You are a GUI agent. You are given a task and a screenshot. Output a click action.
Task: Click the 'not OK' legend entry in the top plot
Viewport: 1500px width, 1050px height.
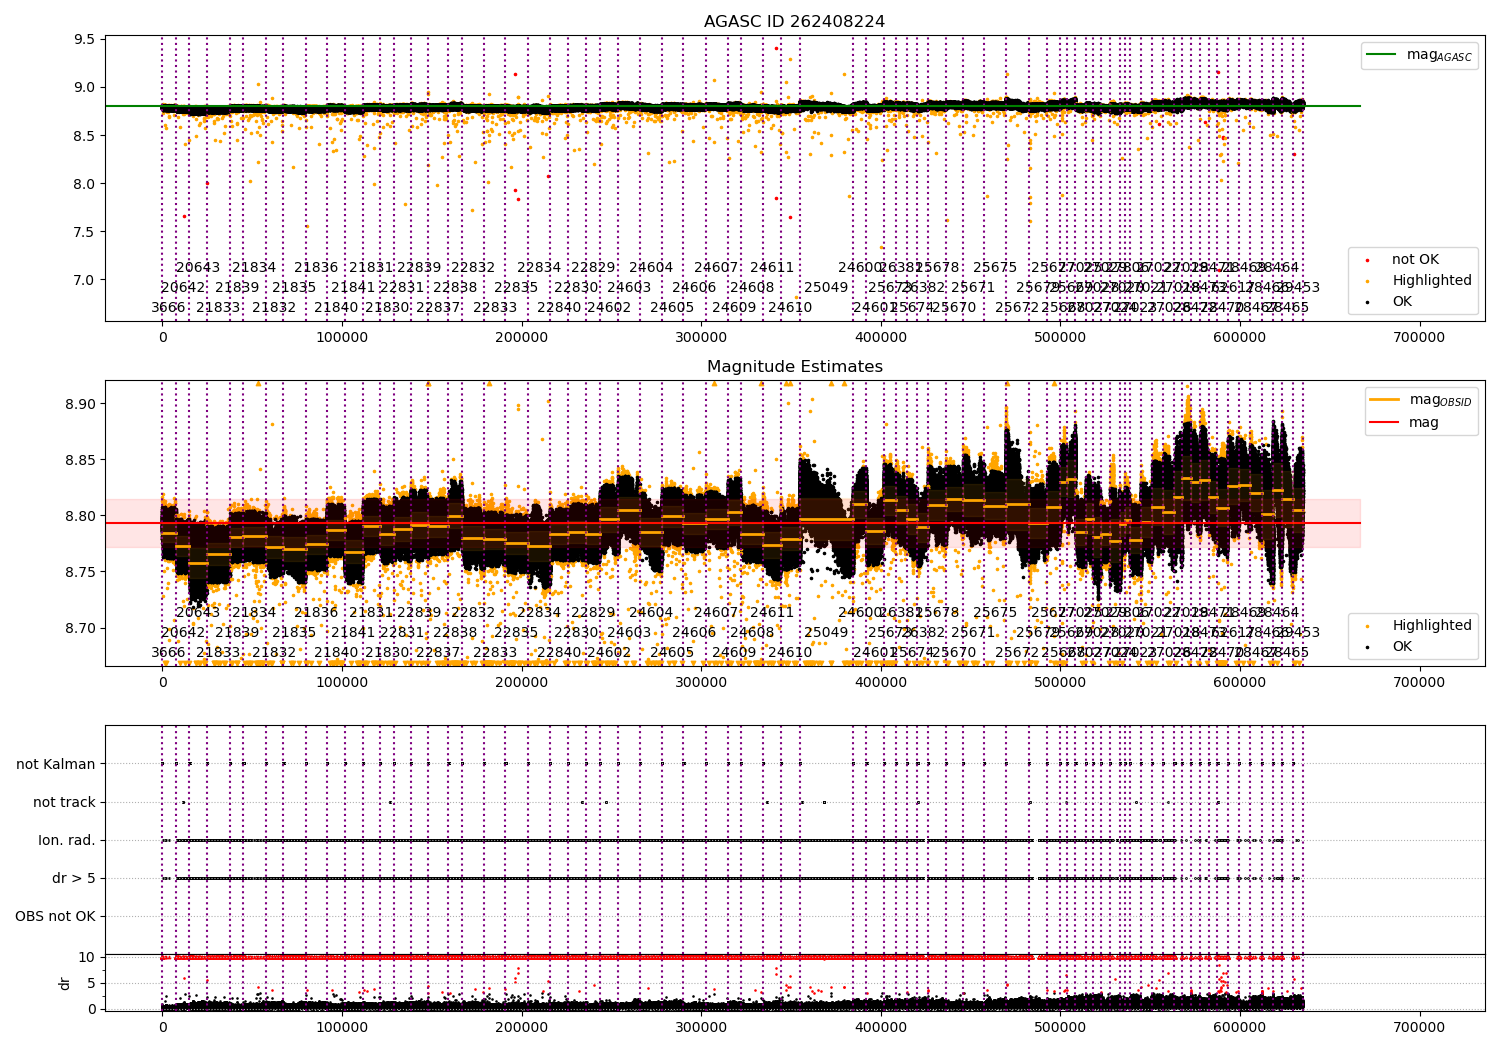(x=1414, y=260)
